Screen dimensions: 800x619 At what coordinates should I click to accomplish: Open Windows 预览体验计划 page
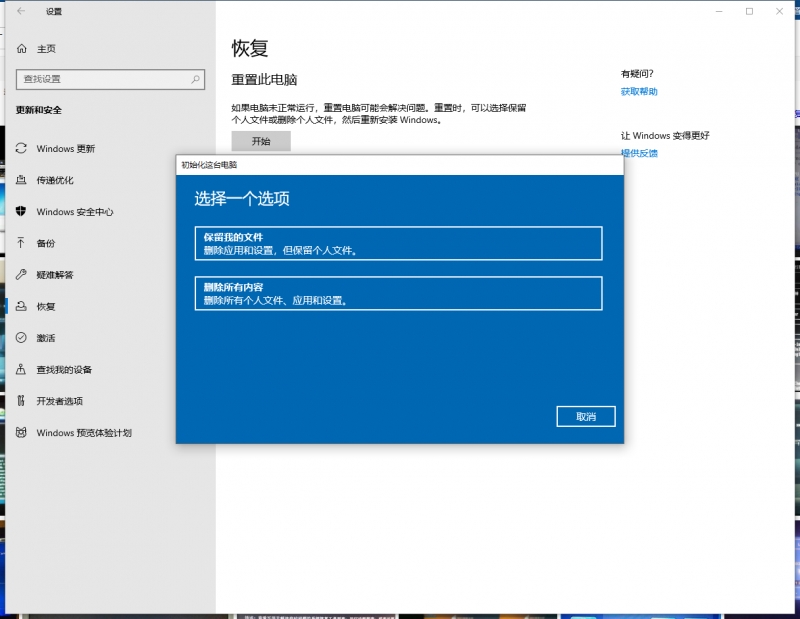tap(84, 433)
